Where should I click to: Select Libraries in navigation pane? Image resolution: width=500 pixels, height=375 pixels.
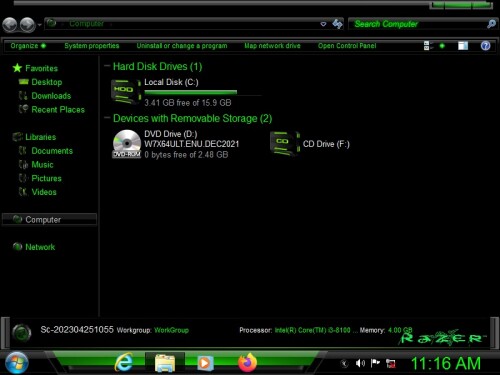click(40, 137)
